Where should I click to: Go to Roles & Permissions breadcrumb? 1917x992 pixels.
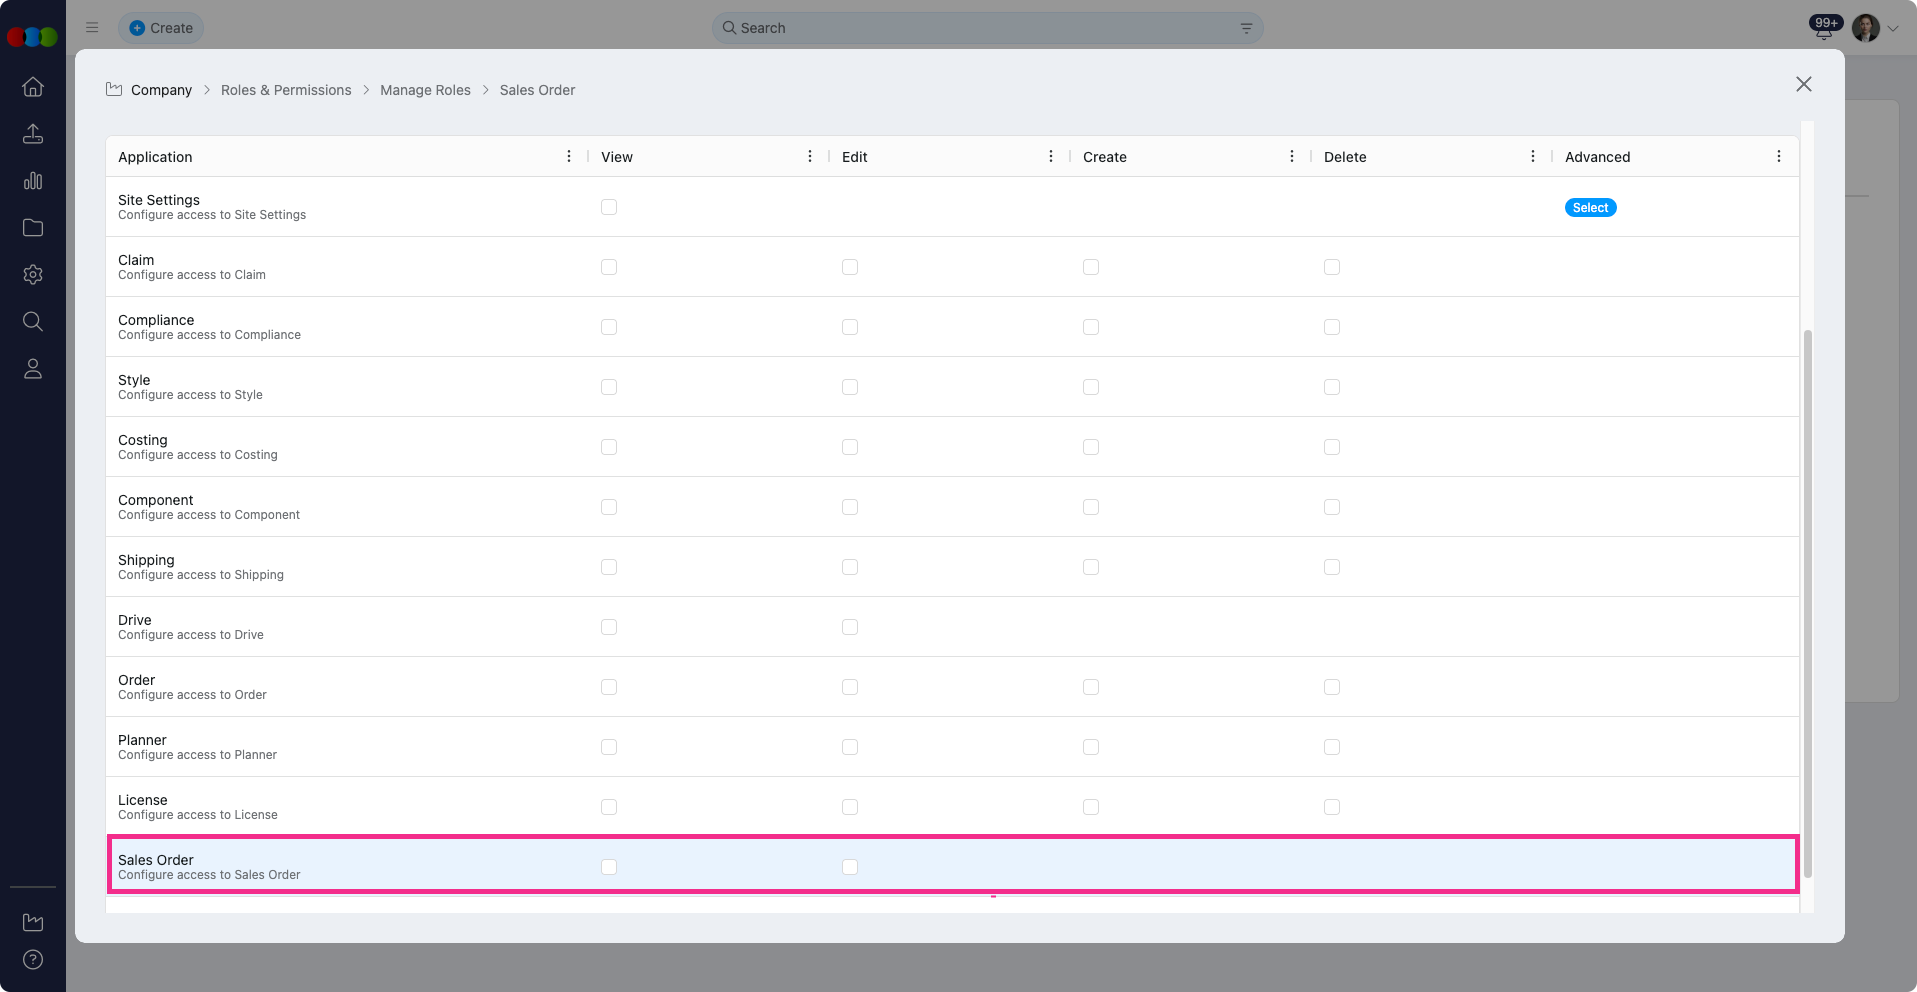point(286,90)
